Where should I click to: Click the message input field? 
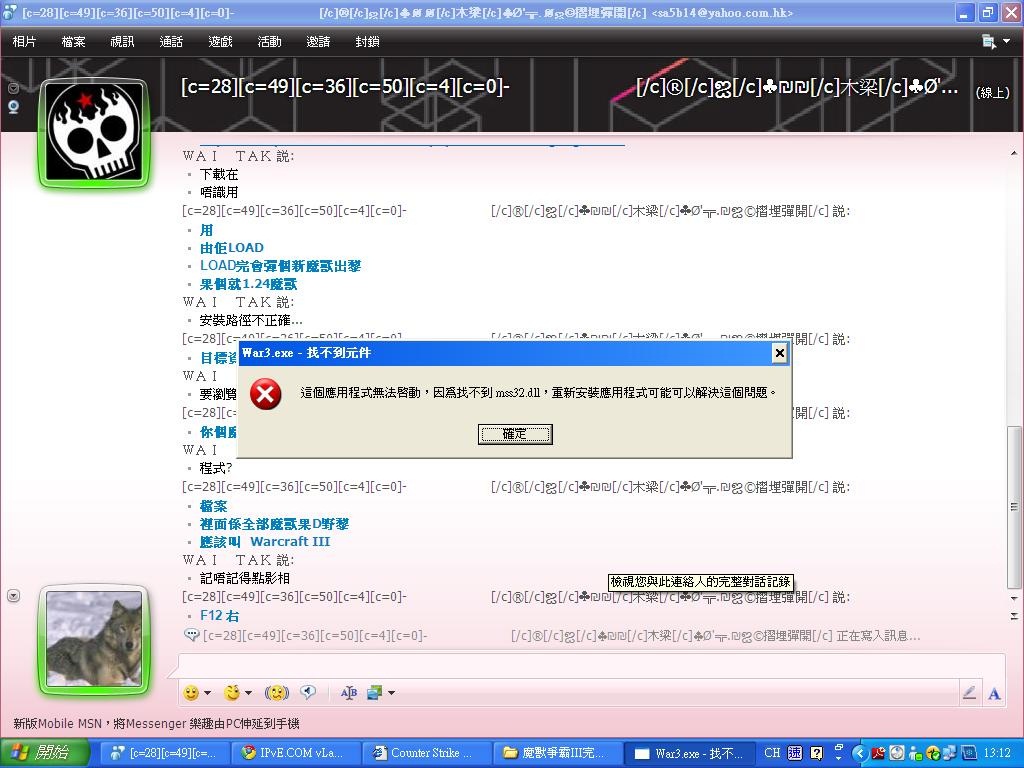click(590, 666)
